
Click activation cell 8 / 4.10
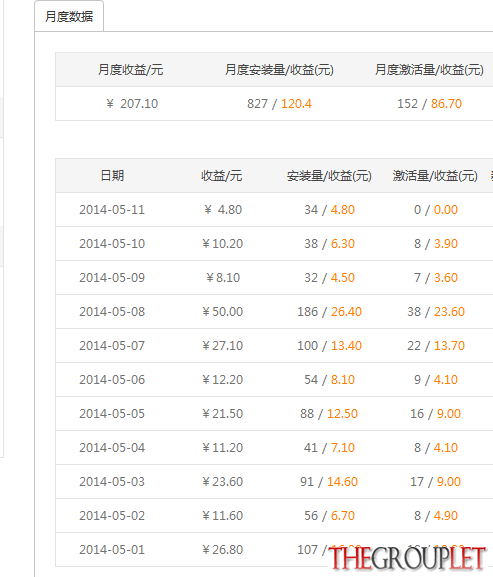(436, 448)
